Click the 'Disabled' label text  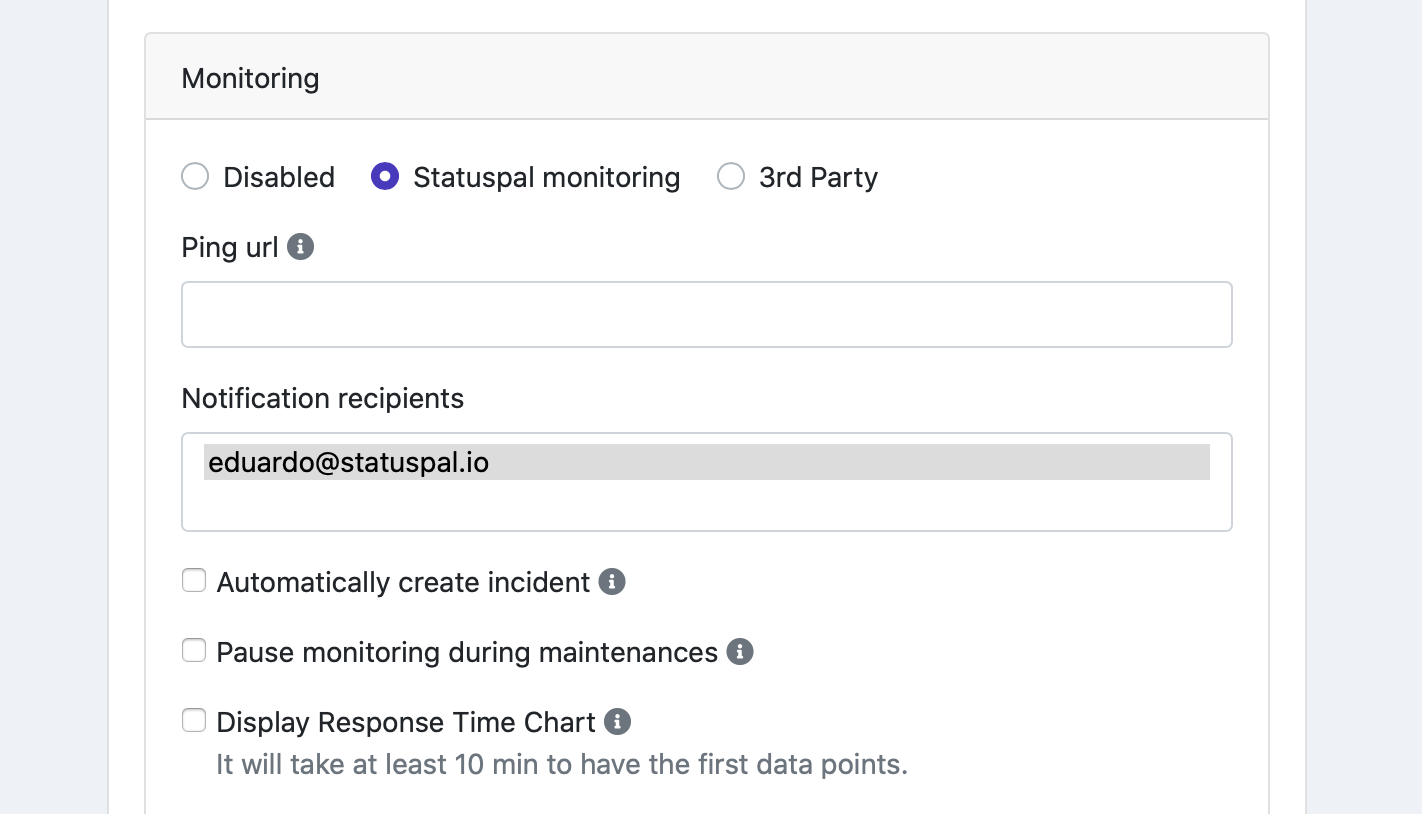[279, 177]
